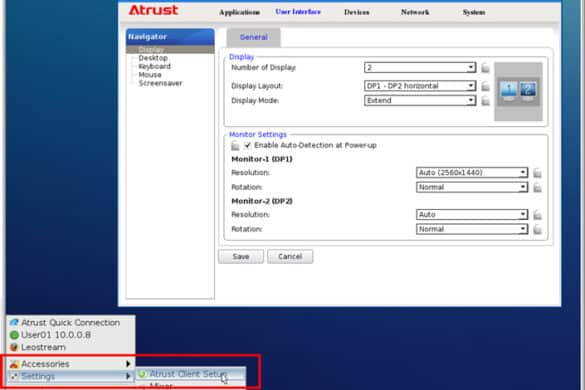Select the monitor 2 icon in preview
585x390 pixels.
point(528,91)
